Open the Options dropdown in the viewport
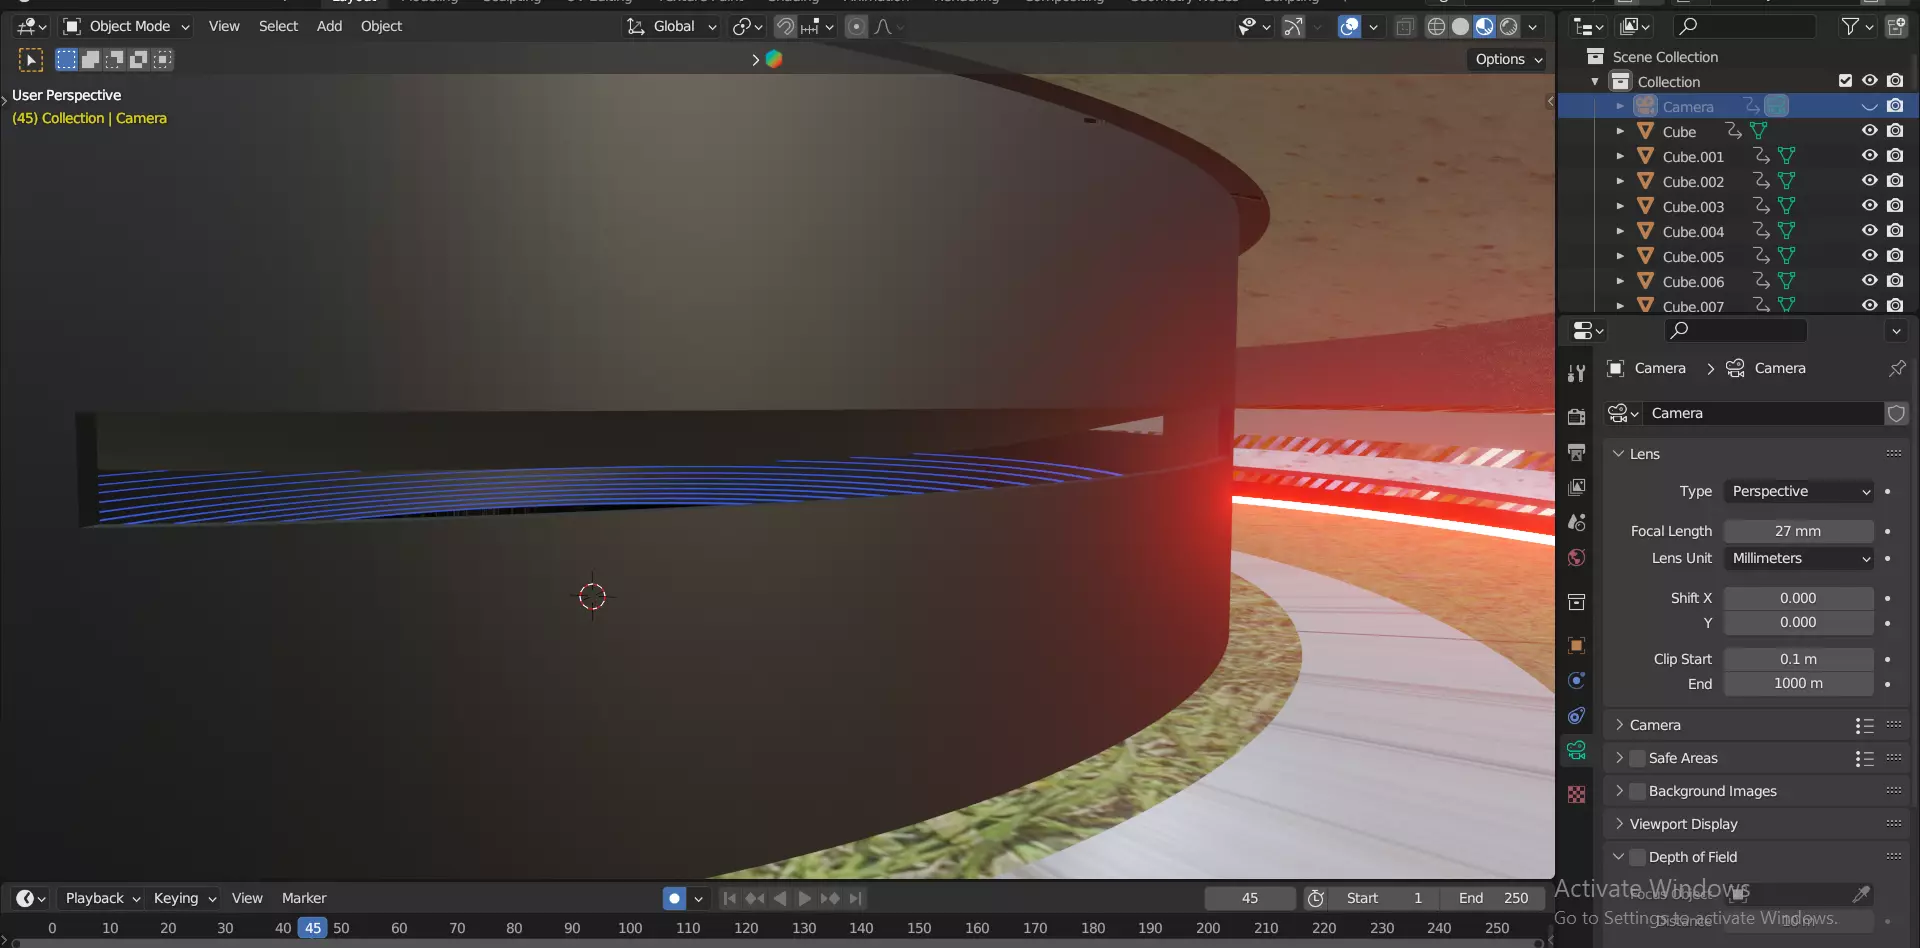Image resolution: width=1920 pixels, height=948 pixels. [1509, 60]
